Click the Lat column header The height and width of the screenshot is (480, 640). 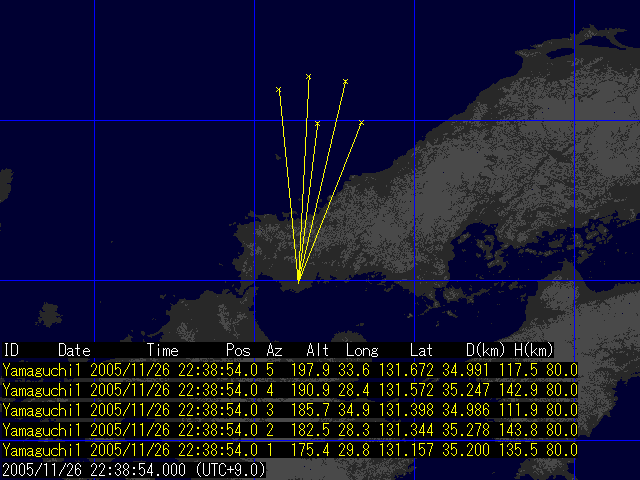pyautogui.click(x=422, y=351)
